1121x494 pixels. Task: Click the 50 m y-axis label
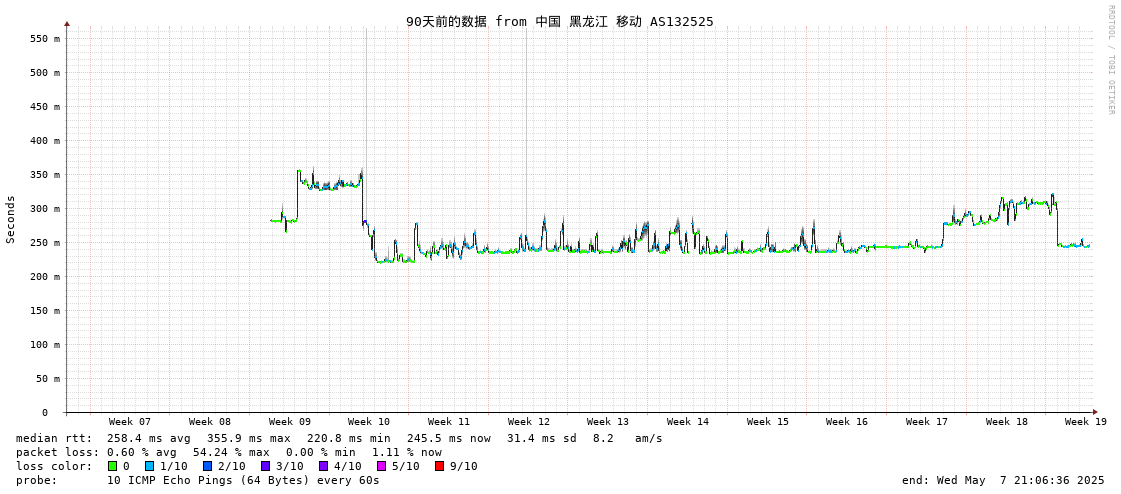tap(47, 379)
